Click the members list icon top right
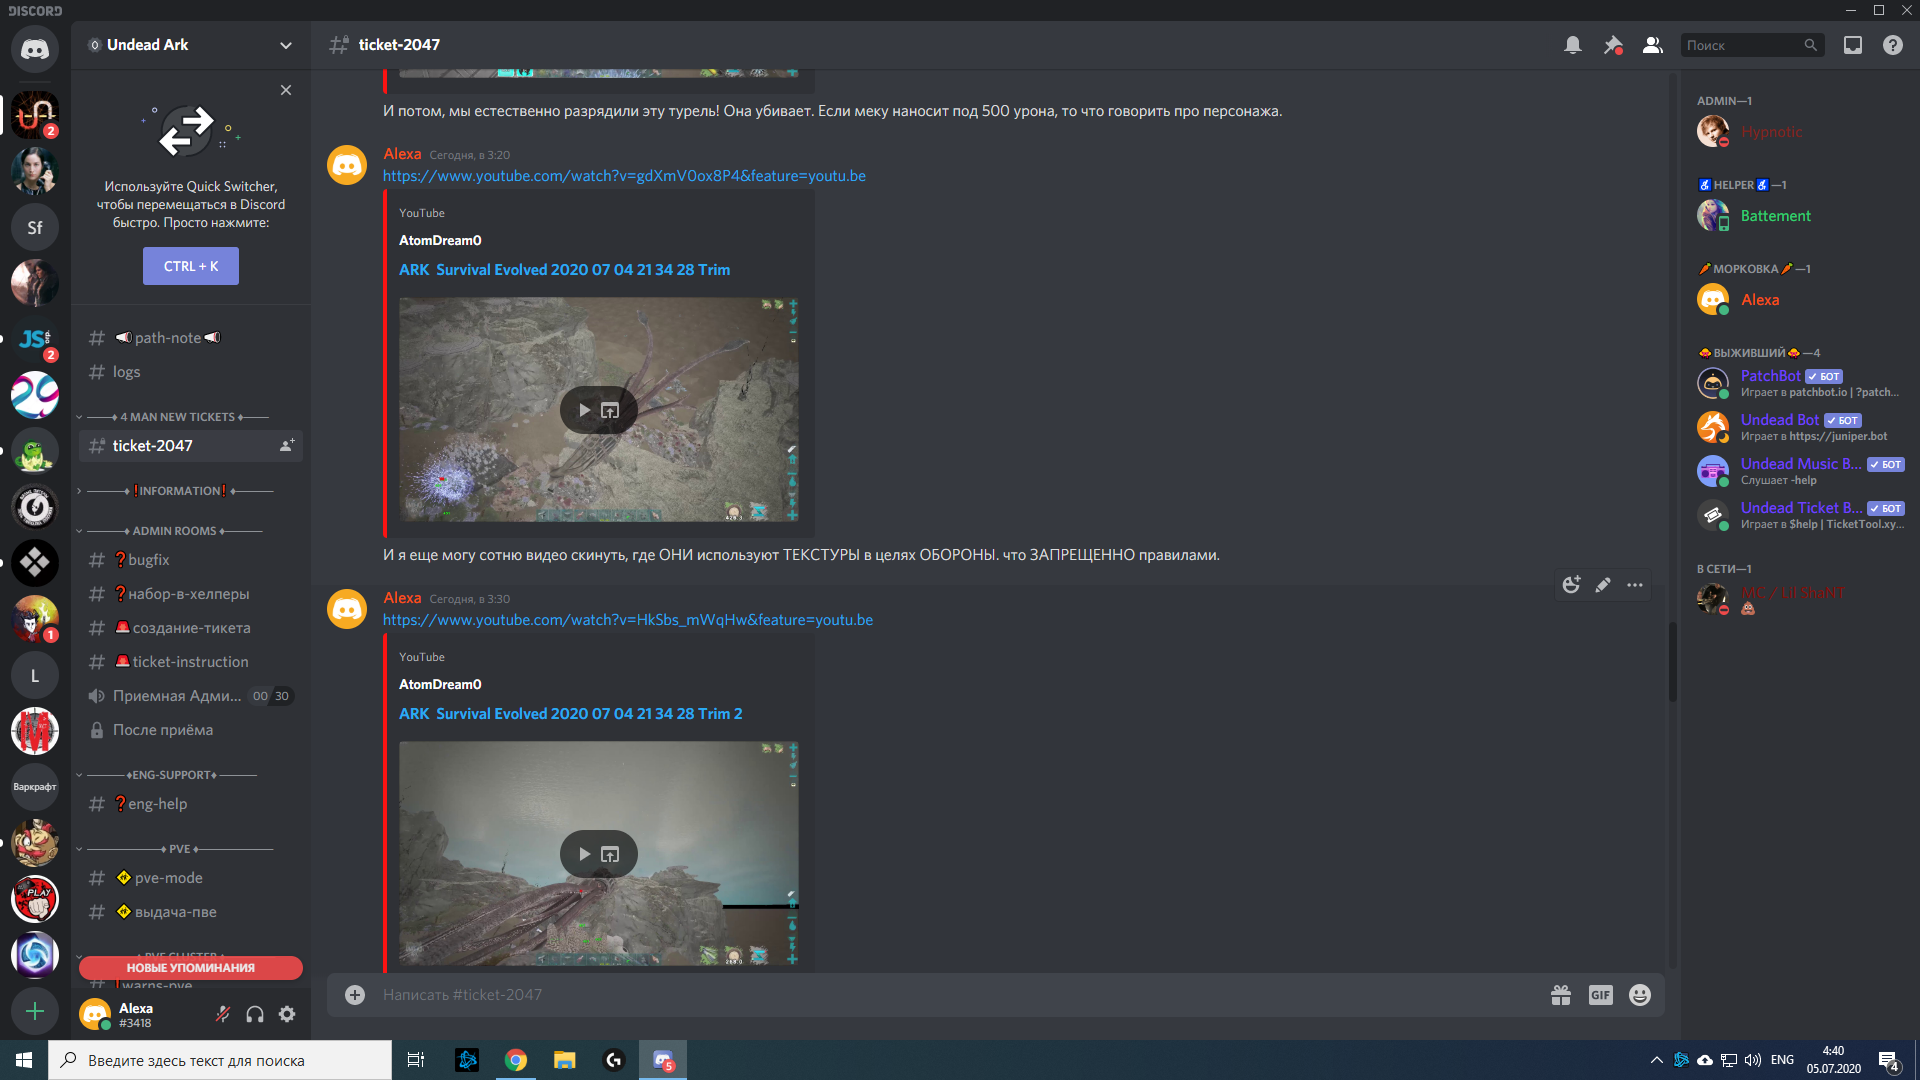Viewport: 1920px width, 1080px height. click(x=1651, y=45)
